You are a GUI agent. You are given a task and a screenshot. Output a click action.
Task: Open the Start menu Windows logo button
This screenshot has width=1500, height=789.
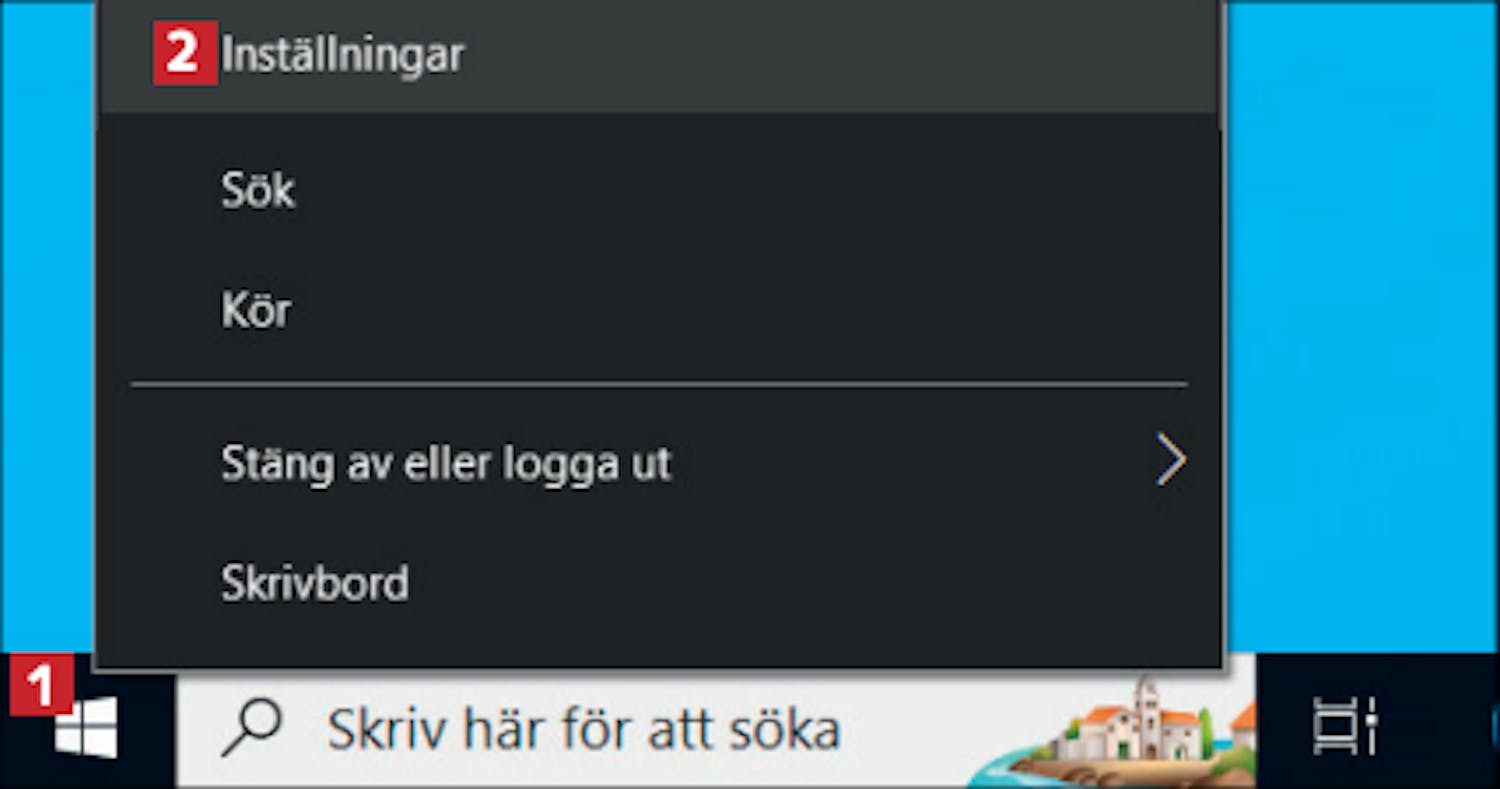click(x=86, y=727)
